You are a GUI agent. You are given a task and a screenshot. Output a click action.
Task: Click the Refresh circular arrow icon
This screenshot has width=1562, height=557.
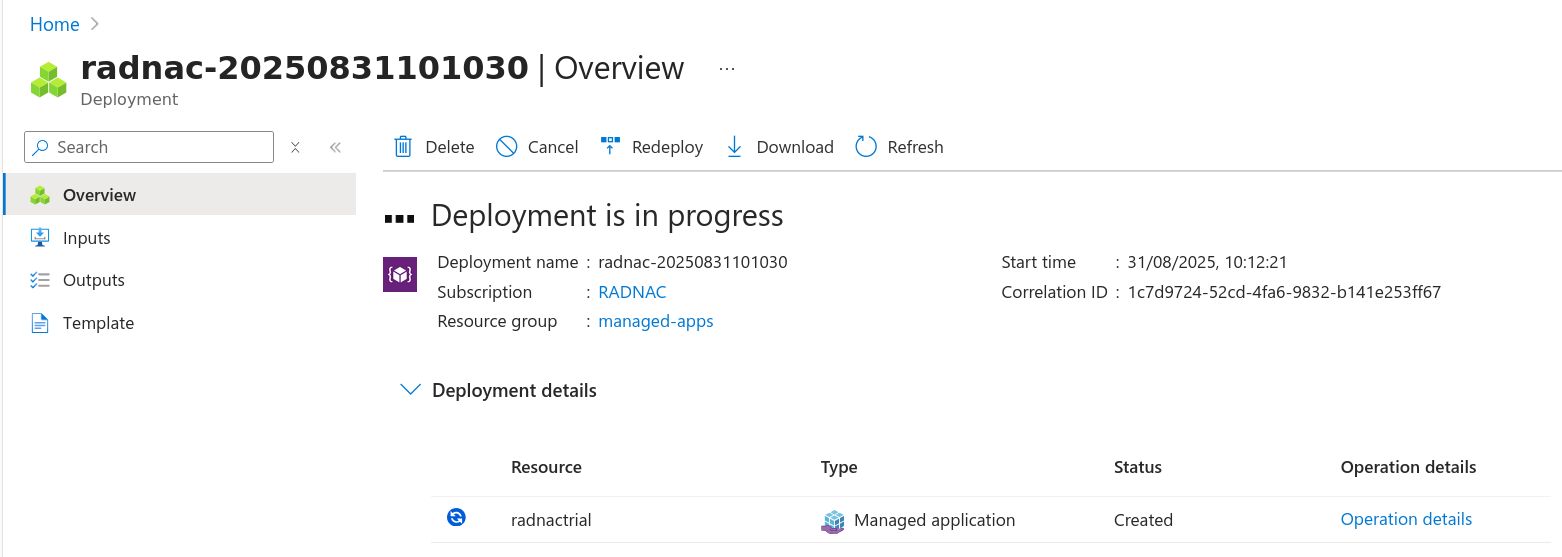coord(866,147)
